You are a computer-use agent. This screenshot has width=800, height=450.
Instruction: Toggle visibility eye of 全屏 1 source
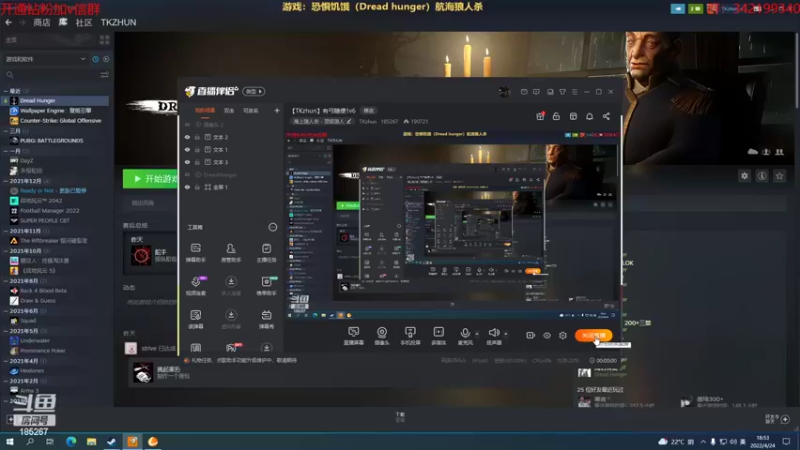pos(187,187)
